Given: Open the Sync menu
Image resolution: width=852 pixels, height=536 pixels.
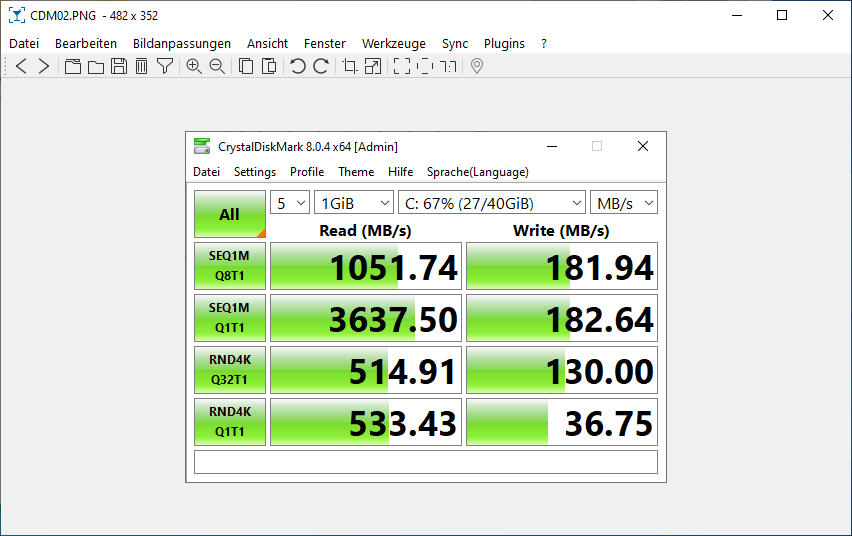Looking at the screenshot, I should coord(455,43).
